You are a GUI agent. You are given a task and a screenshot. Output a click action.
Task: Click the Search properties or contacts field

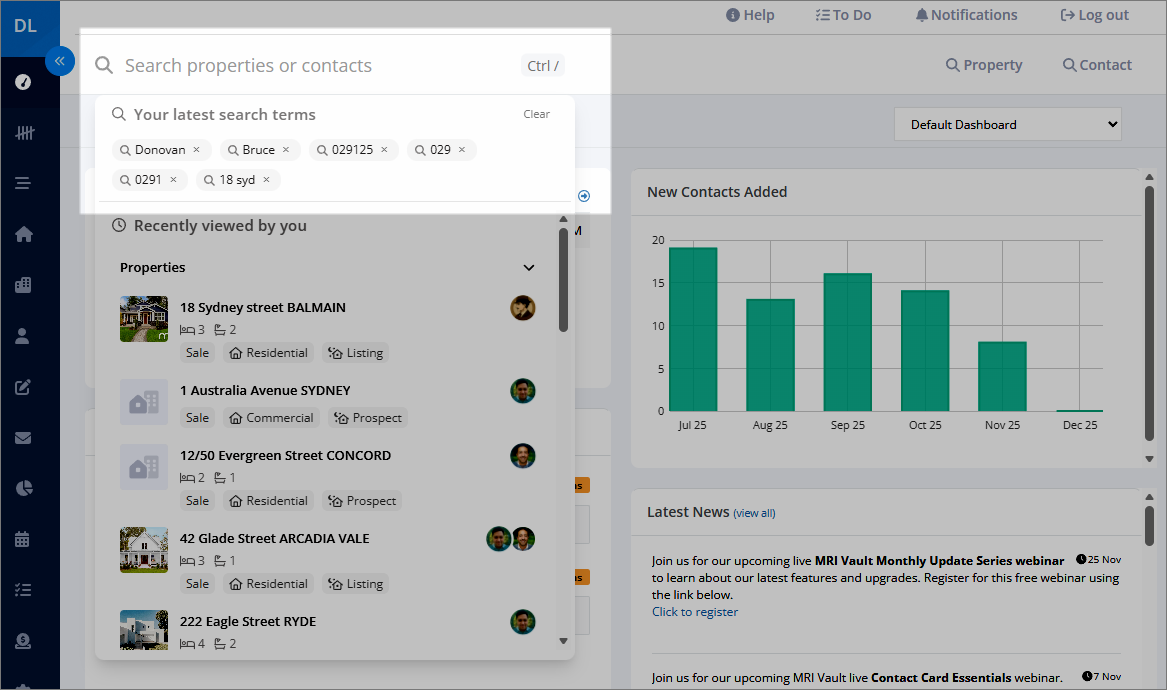coord(320,66)
